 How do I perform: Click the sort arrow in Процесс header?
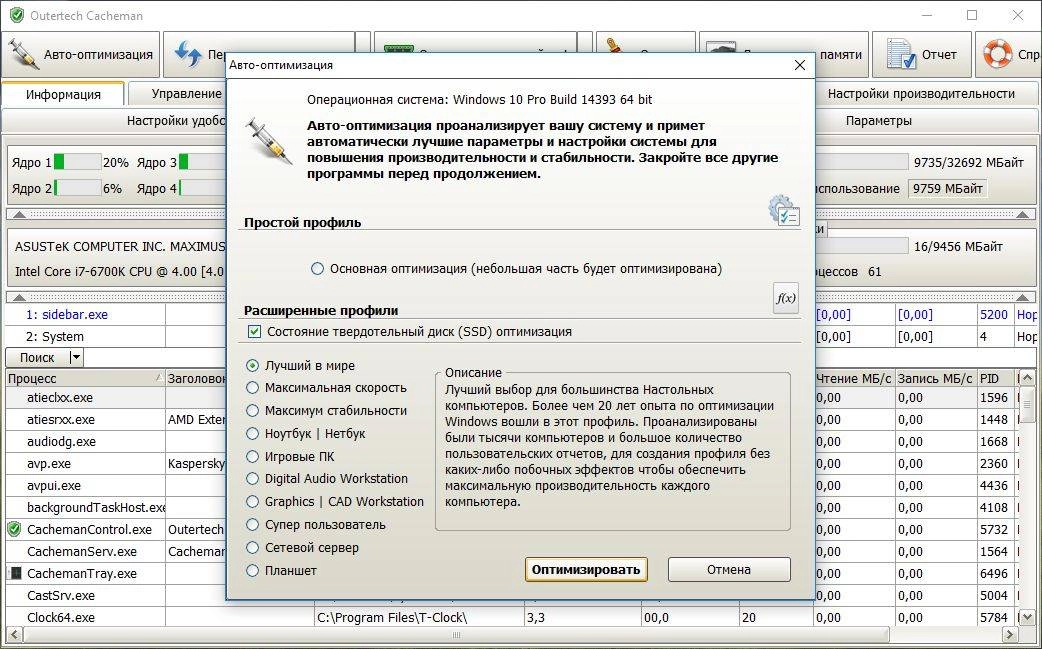(158, 378)
